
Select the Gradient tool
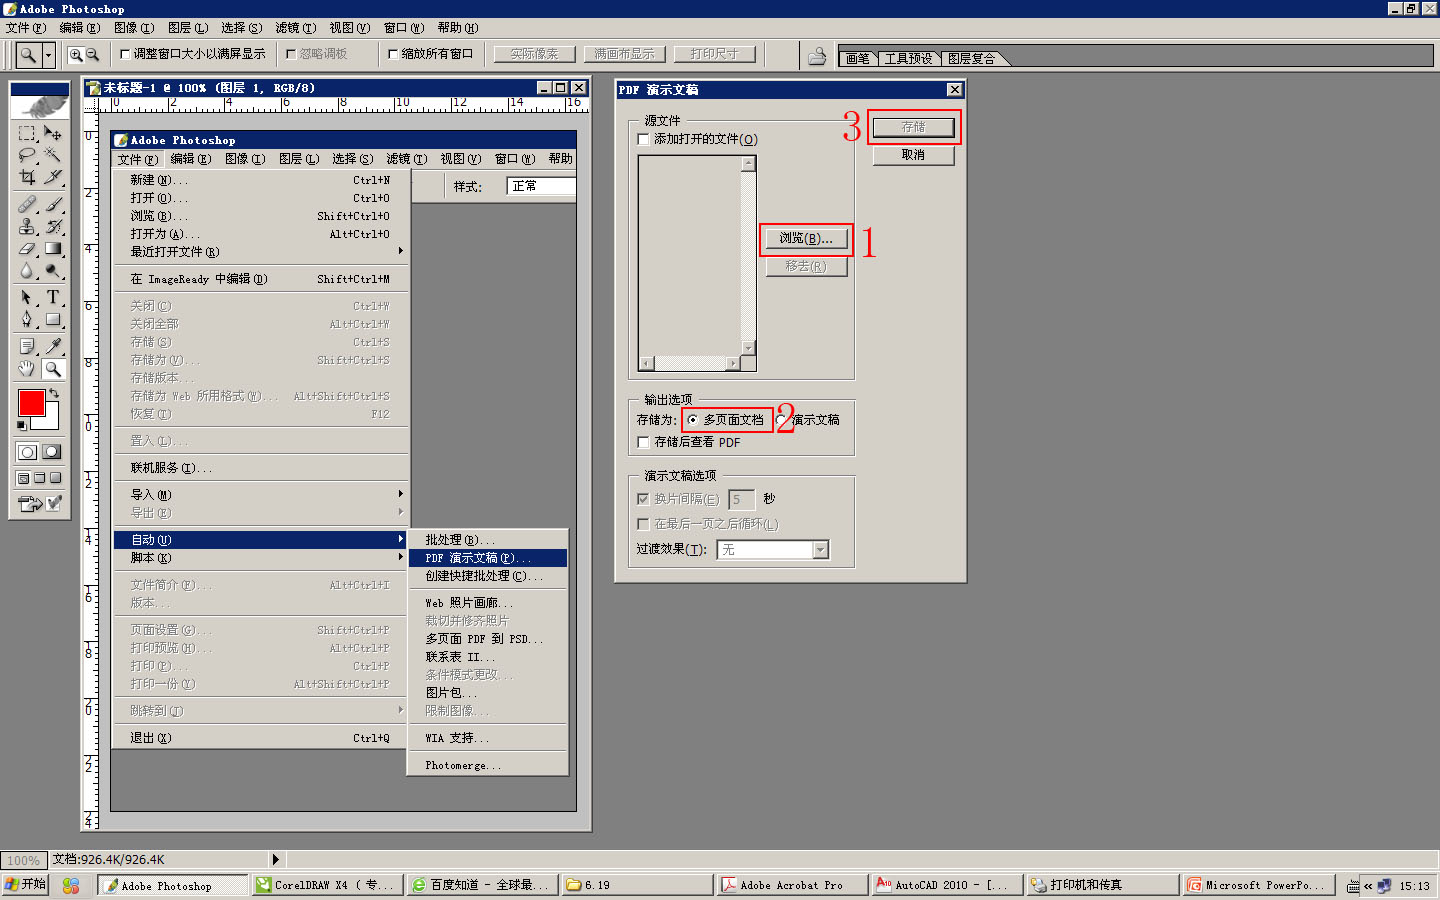tap(53, 248)
